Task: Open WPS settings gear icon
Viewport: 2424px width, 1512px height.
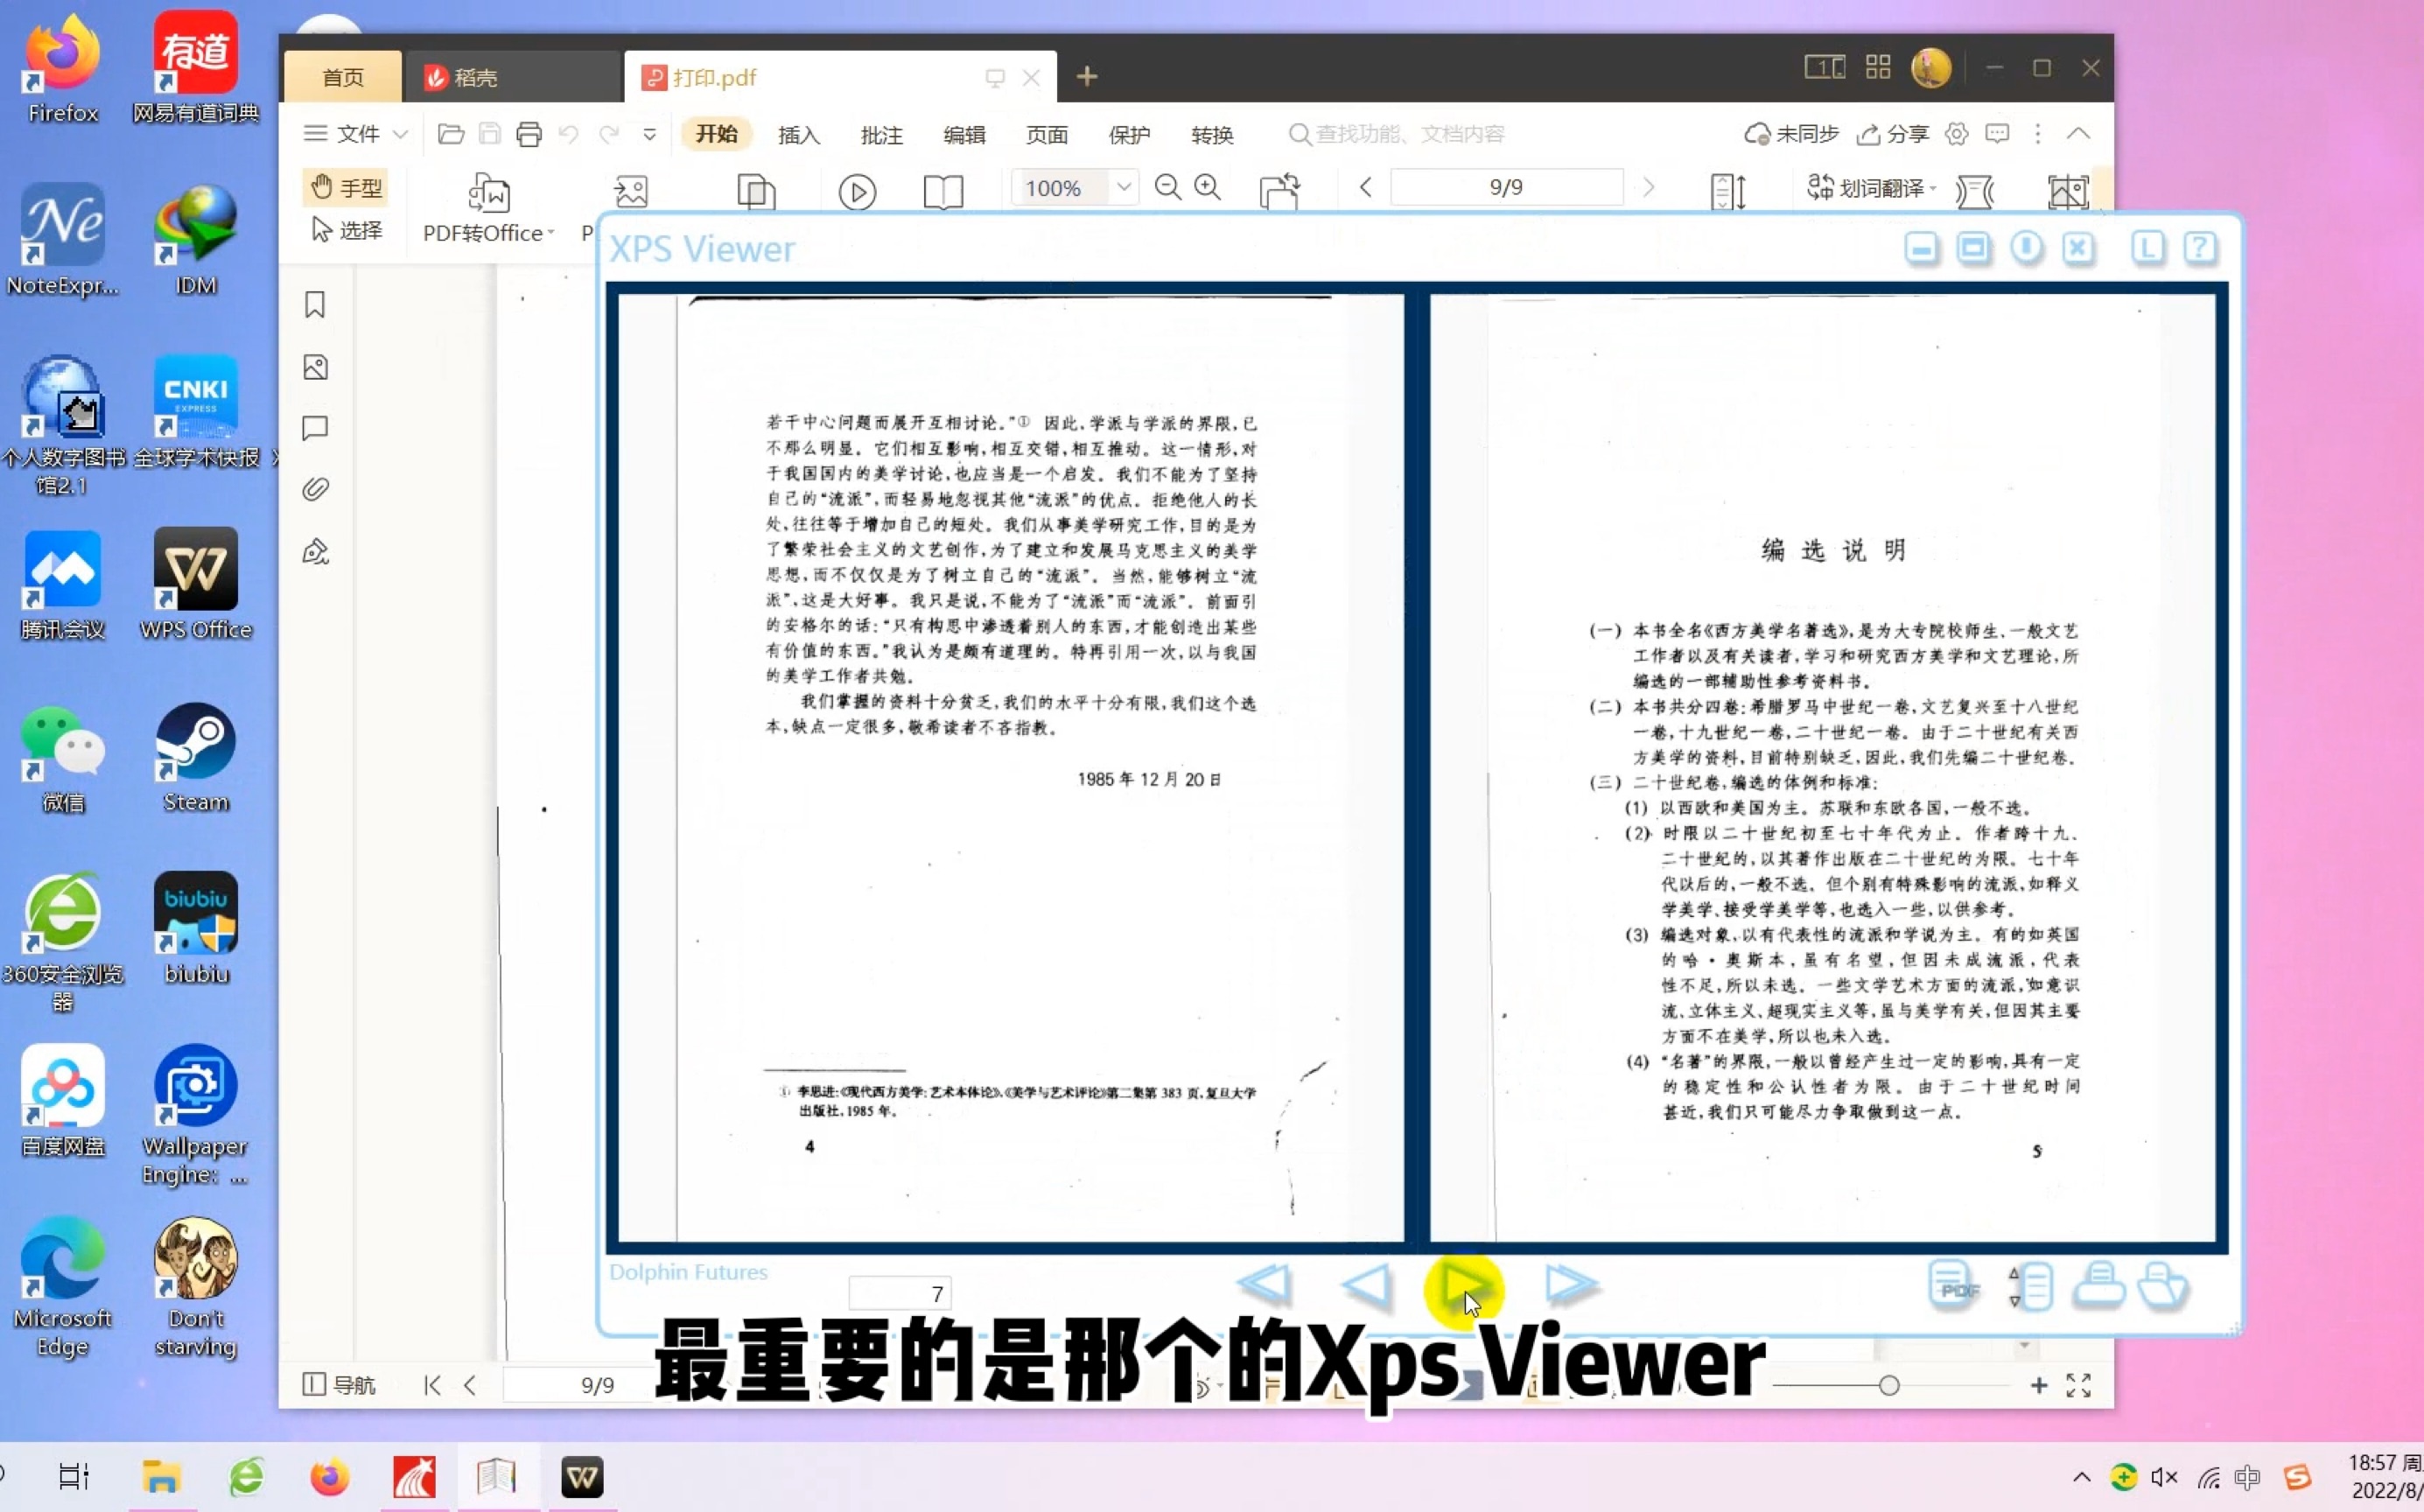Action: 1957,133
